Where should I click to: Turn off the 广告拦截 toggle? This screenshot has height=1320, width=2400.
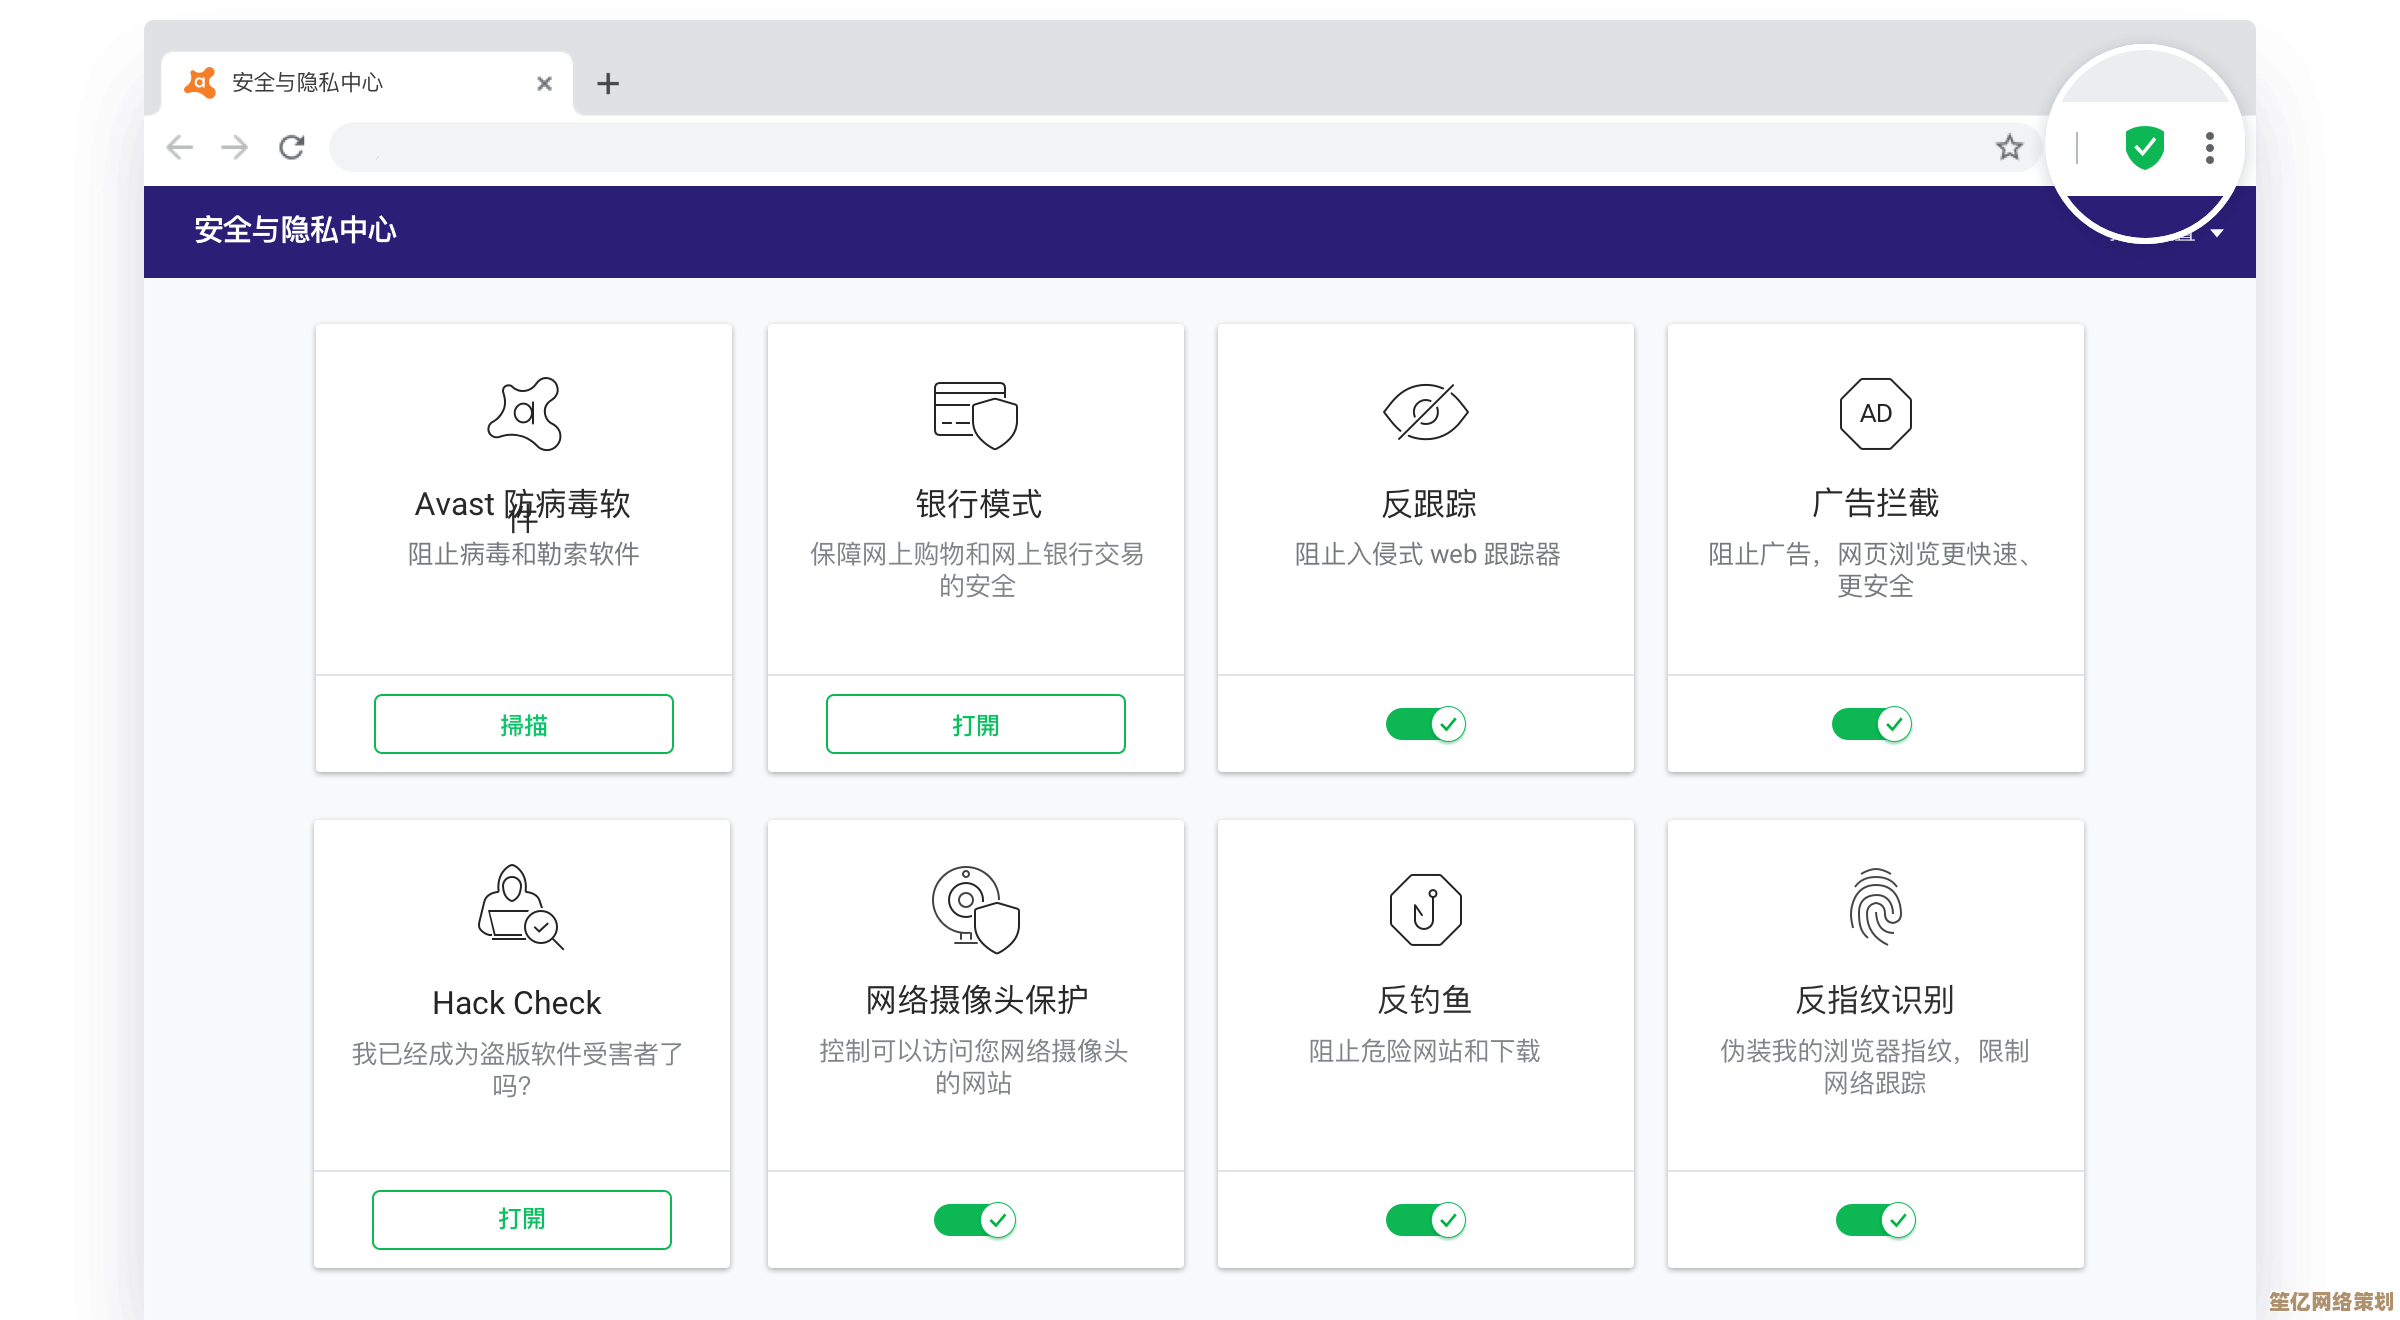(x=1871, y=723)
